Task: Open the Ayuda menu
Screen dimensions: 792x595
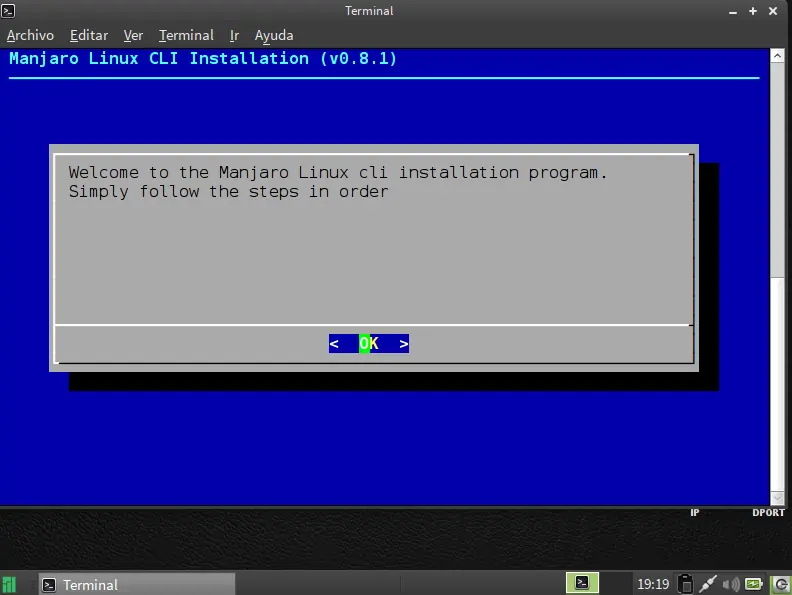Action: pyautogui.click(x=274, y=35)
